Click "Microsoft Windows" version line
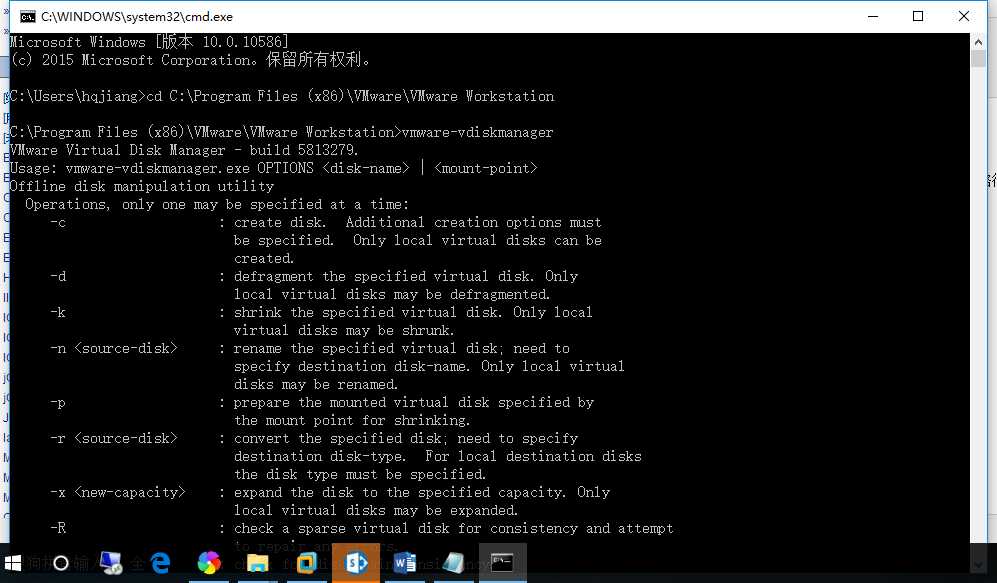The width and height of the screenshot is (997, 583). click(149, 42)
